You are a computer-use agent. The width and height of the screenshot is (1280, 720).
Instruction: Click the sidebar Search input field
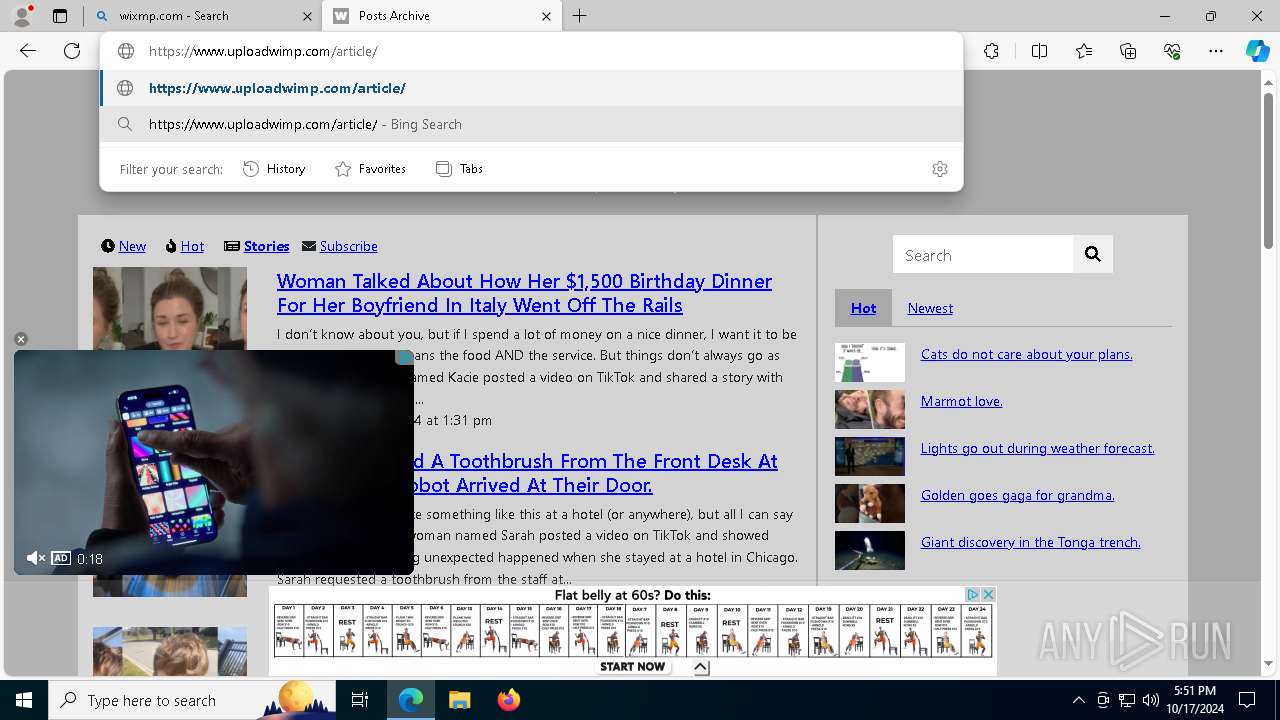[x=983, y=255]
